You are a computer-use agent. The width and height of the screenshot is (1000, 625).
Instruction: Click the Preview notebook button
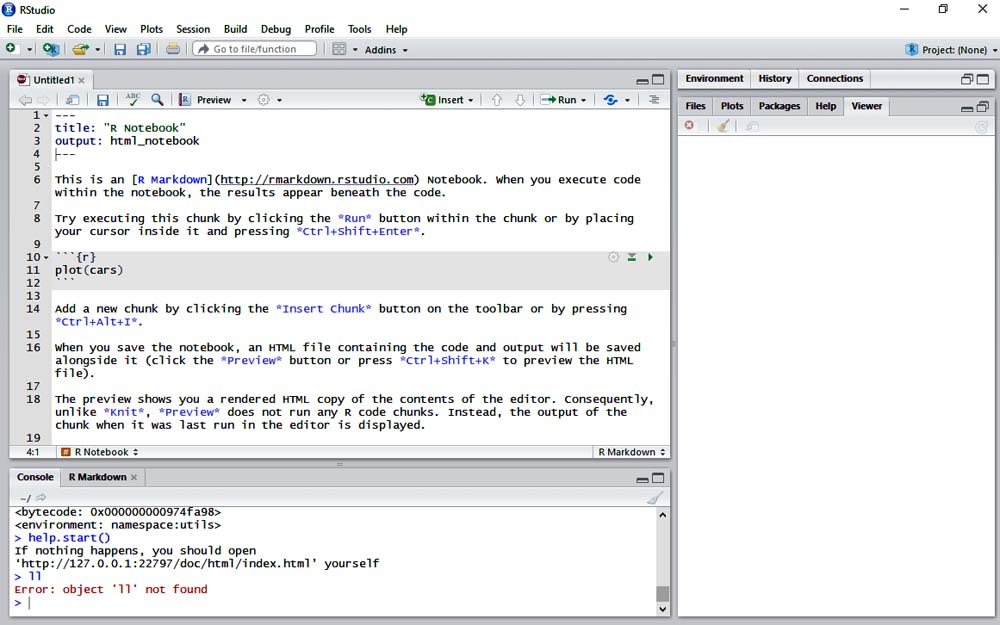[205, 100]
